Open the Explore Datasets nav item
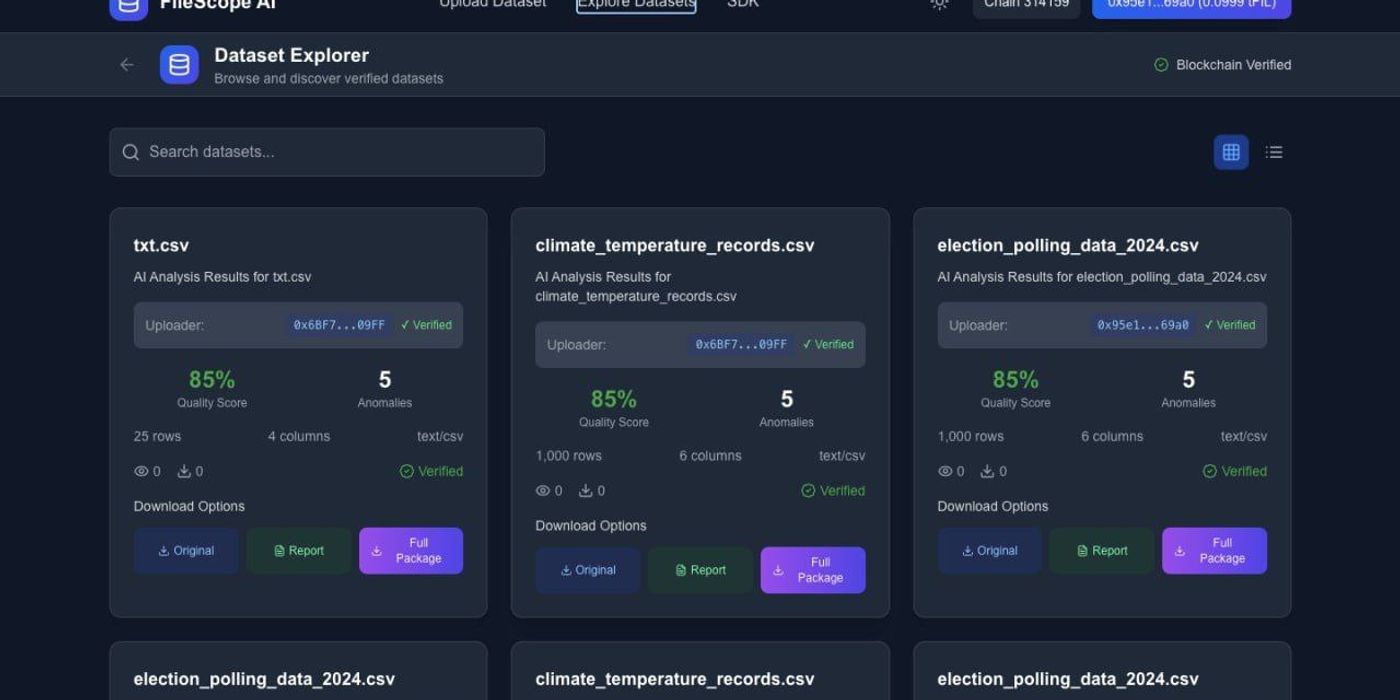The width and height of the screenshot is (1400, 700). point(636,4)
